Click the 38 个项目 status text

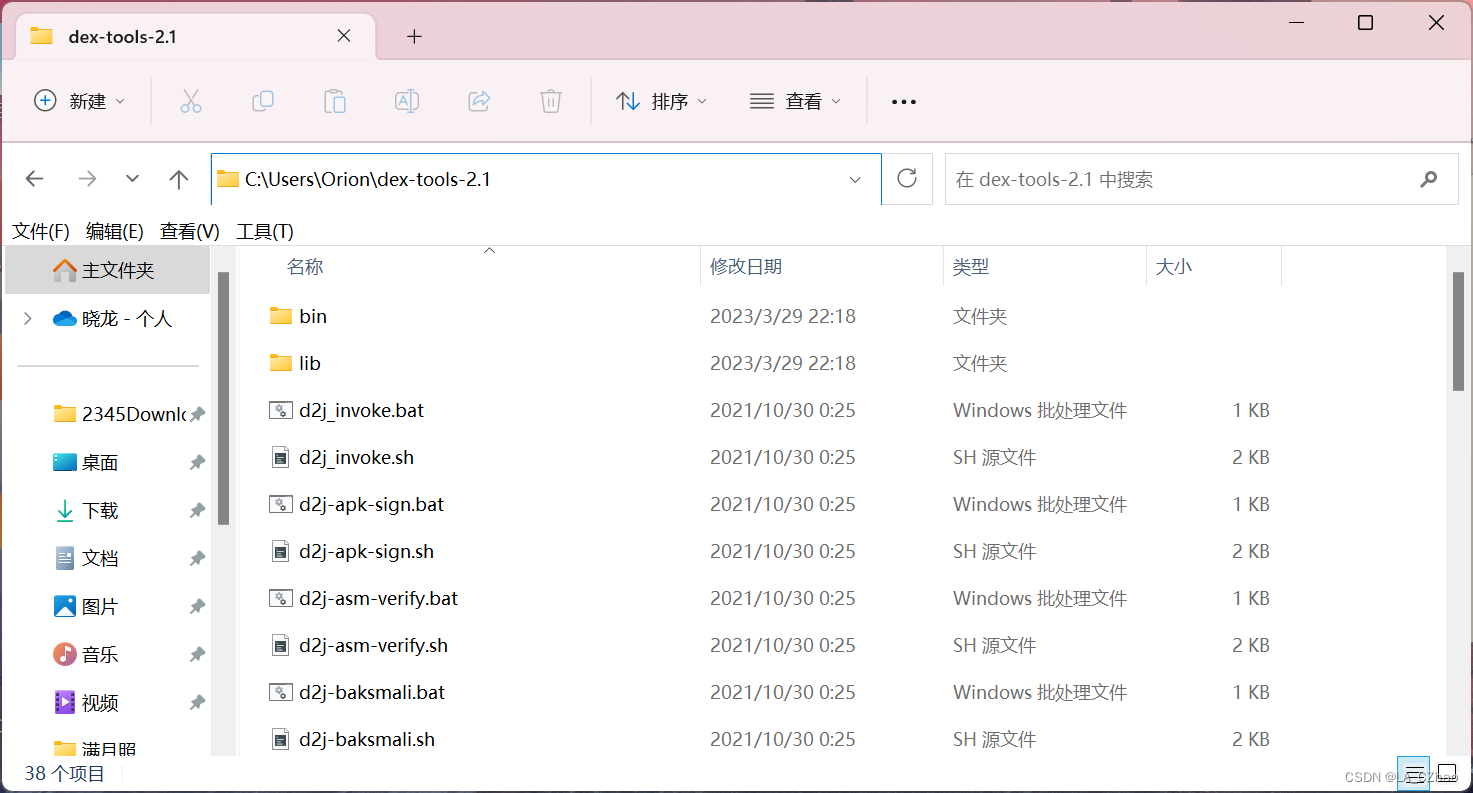65,773
